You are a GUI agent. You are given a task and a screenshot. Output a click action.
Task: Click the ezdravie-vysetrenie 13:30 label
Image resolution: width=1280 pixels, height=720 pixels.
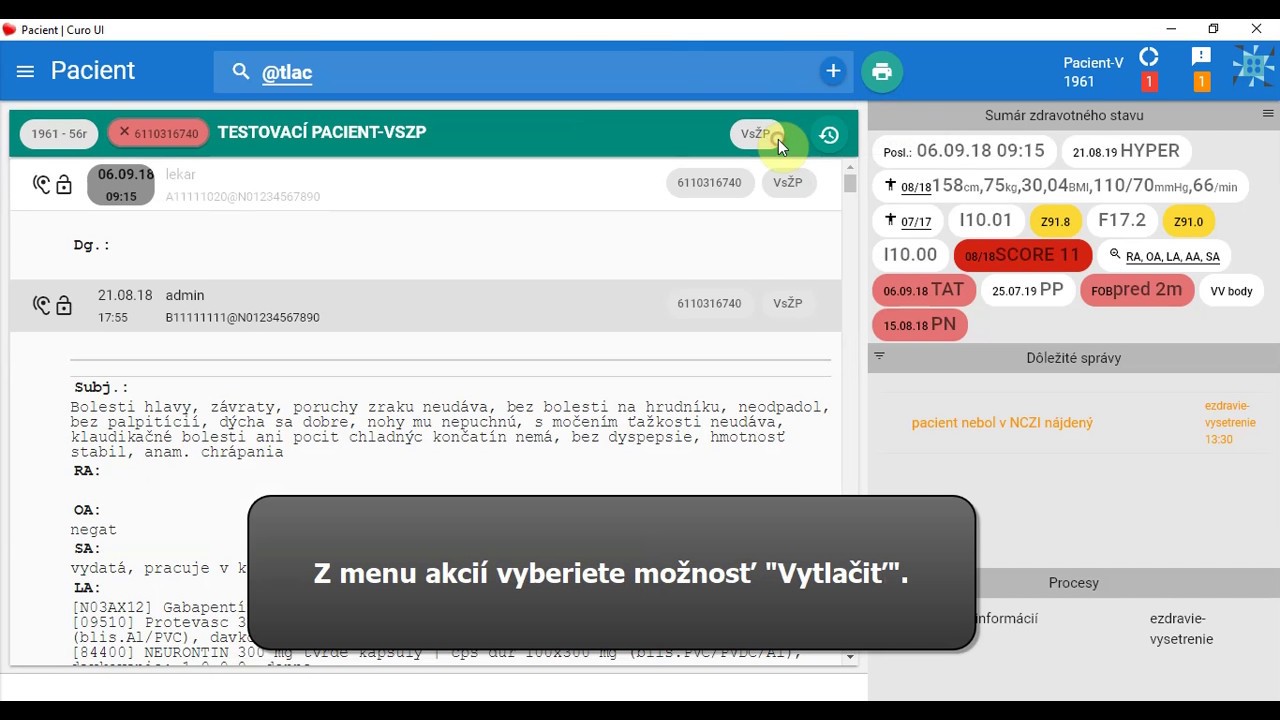click(x=1230, y=423)
